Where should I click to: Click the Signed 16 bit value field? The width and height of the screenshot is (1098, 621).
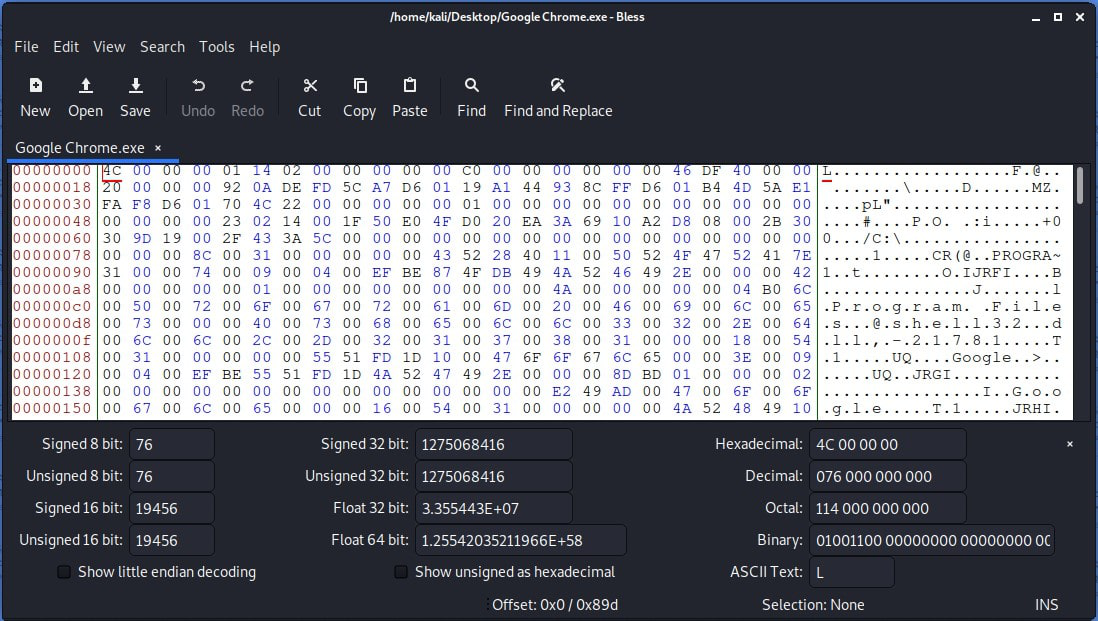click(172, 508)
